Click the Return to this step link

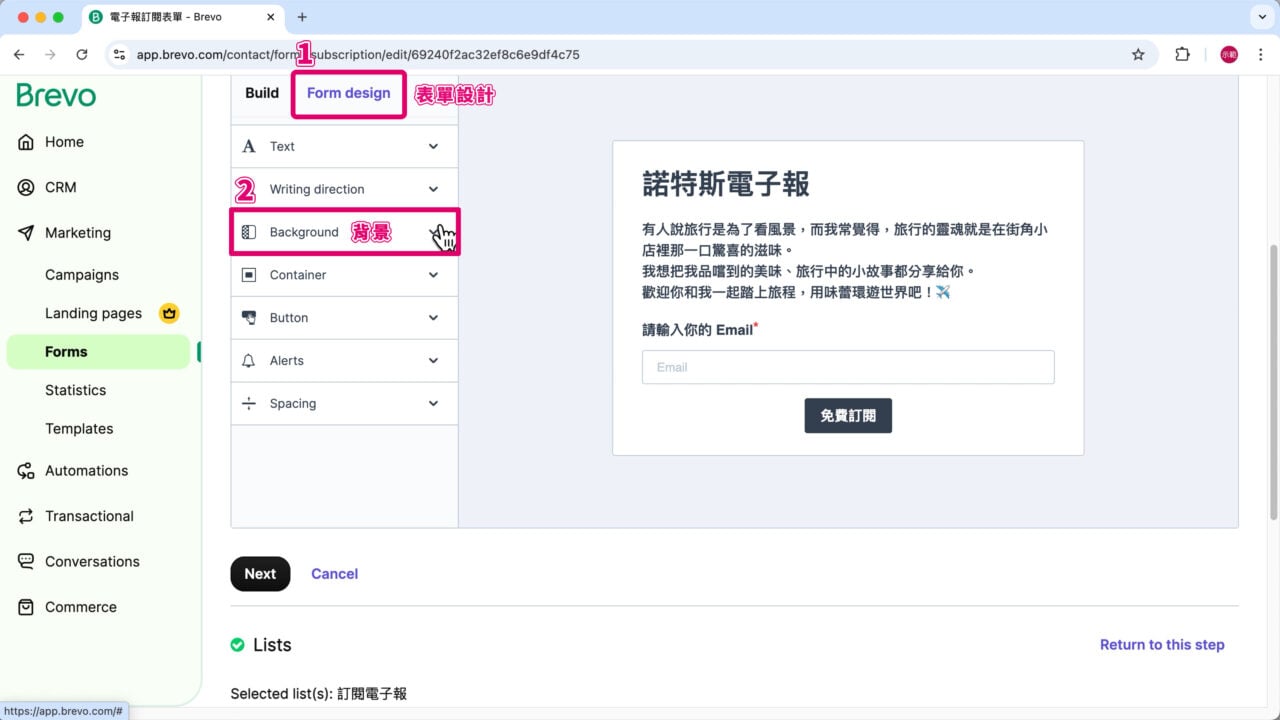click(x=1162, y=644)
